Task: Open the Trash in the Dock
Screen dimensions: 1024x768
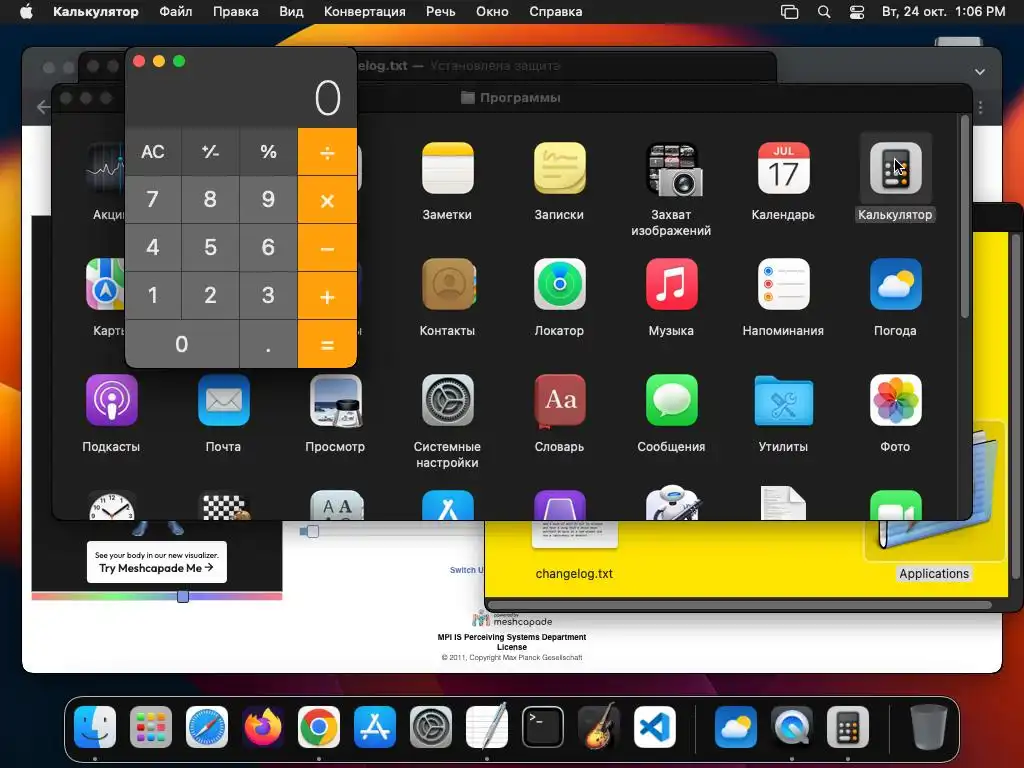Action: point(929,727)
